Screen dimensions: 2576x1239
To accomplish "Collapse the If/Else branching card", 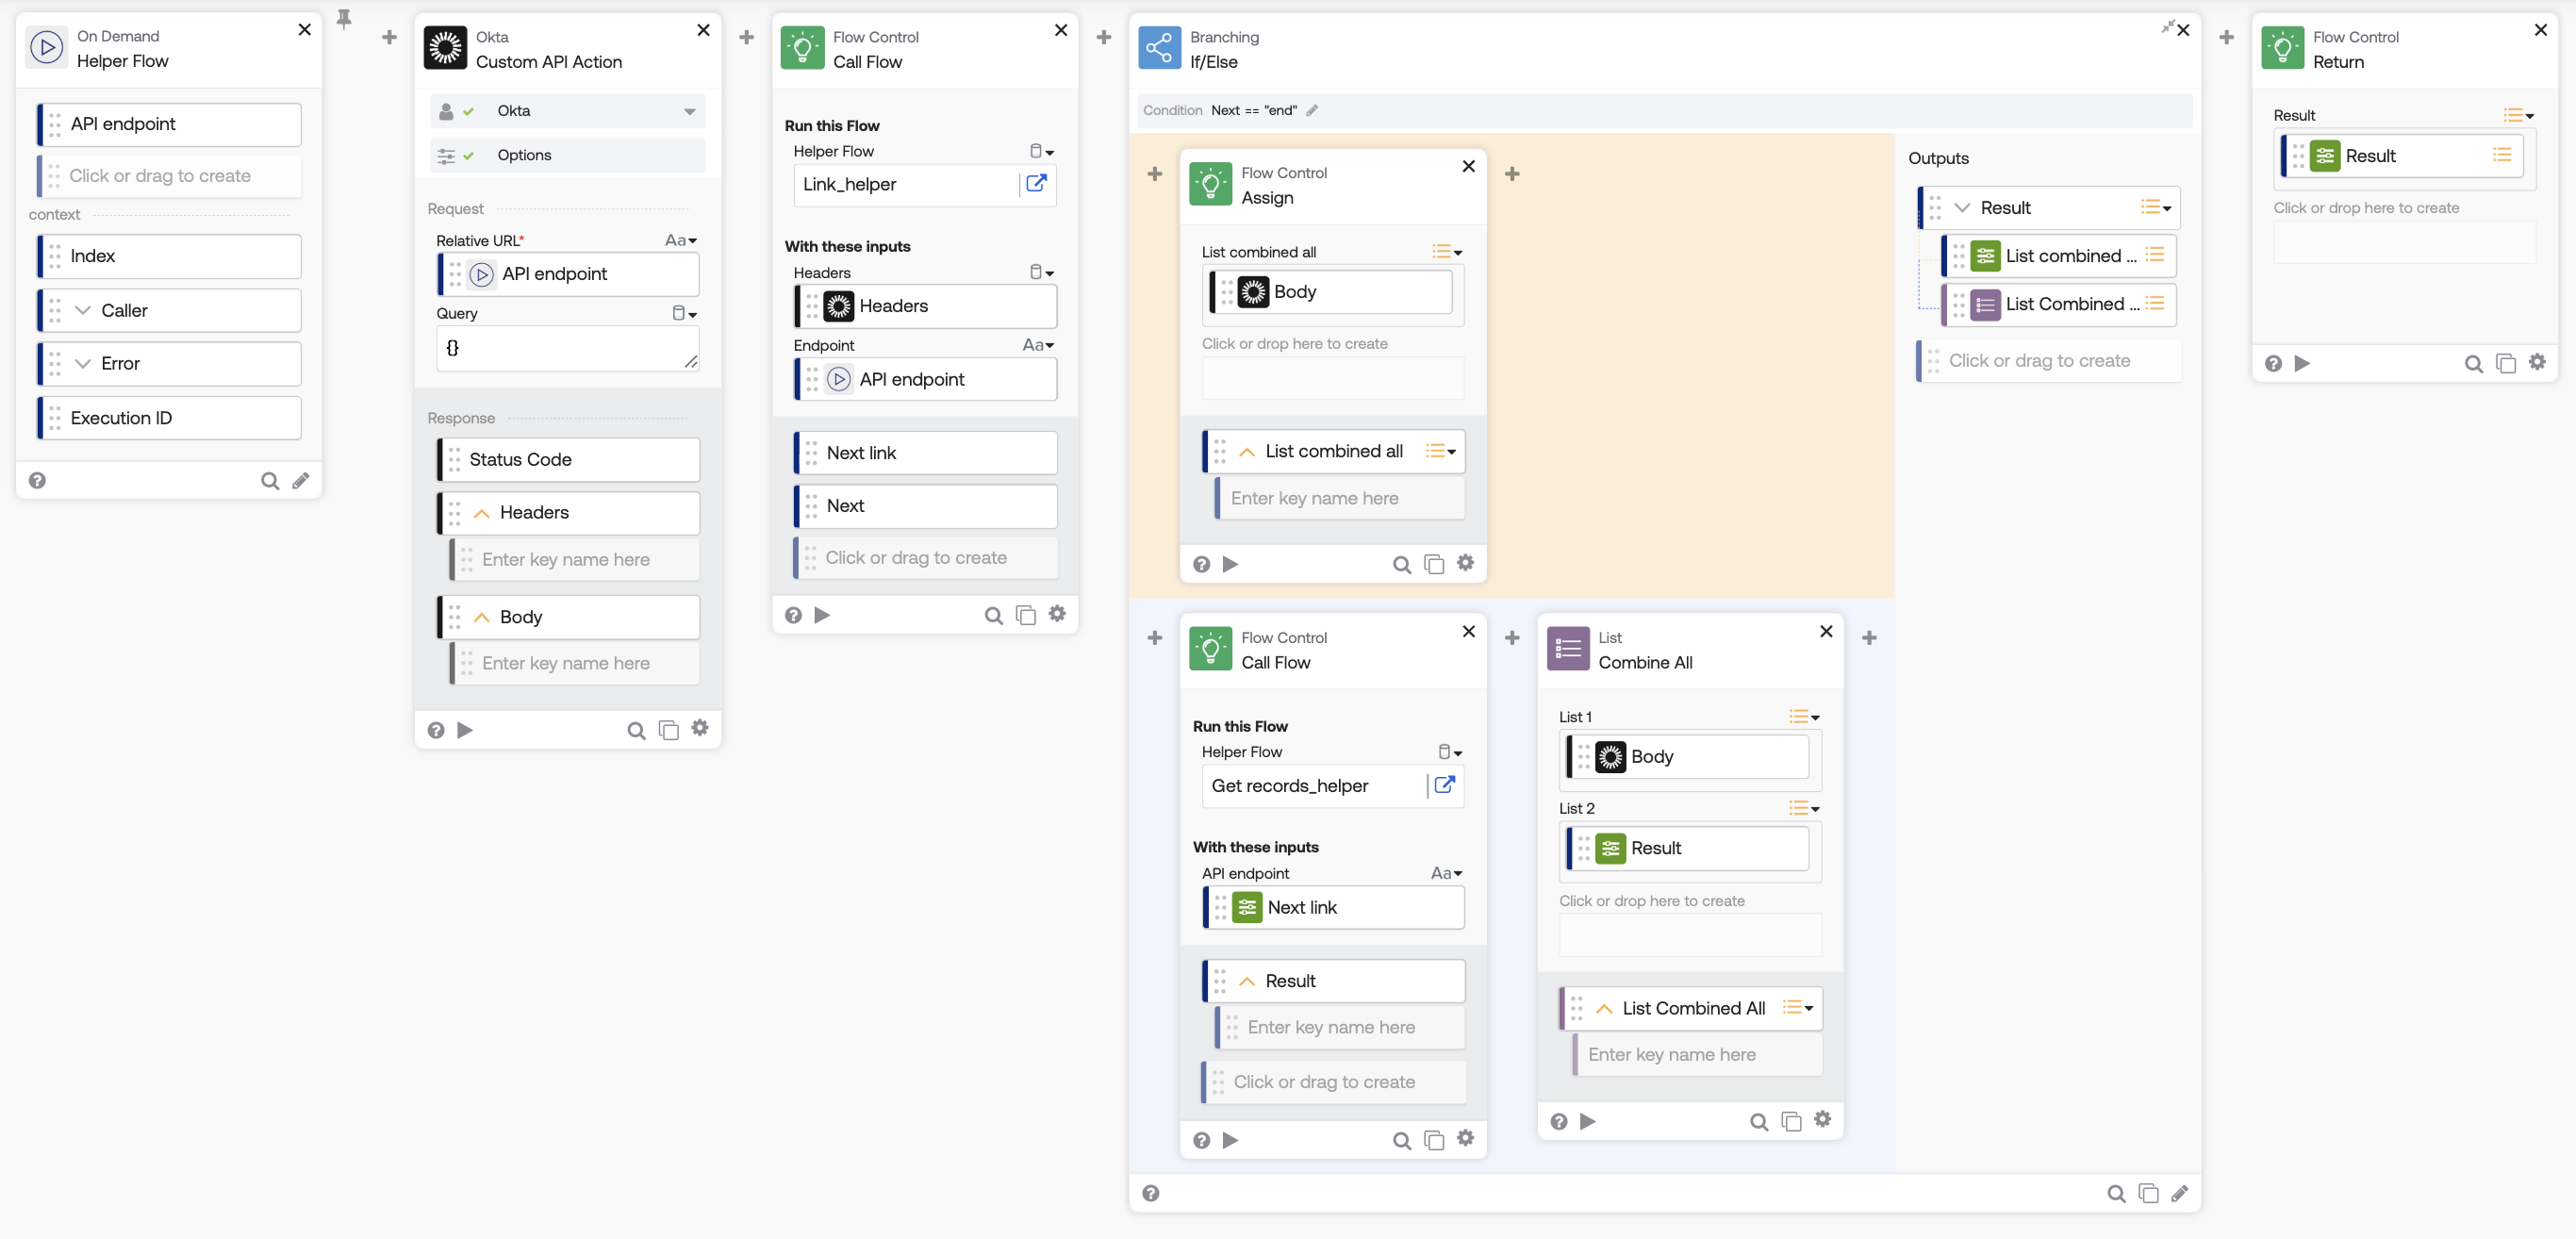I will tap(2166, 27).
